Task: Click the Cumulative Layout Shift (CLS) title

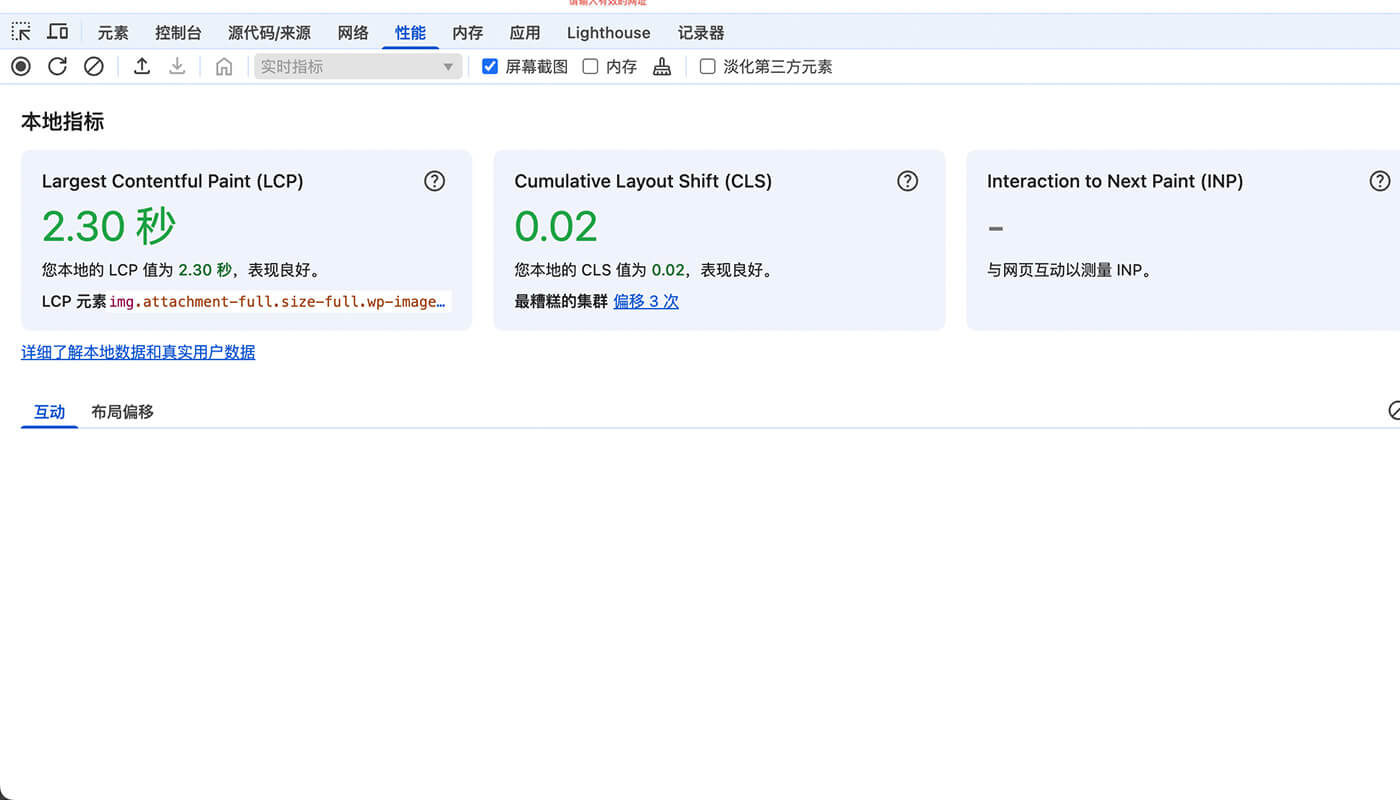Action: (643, 181)
